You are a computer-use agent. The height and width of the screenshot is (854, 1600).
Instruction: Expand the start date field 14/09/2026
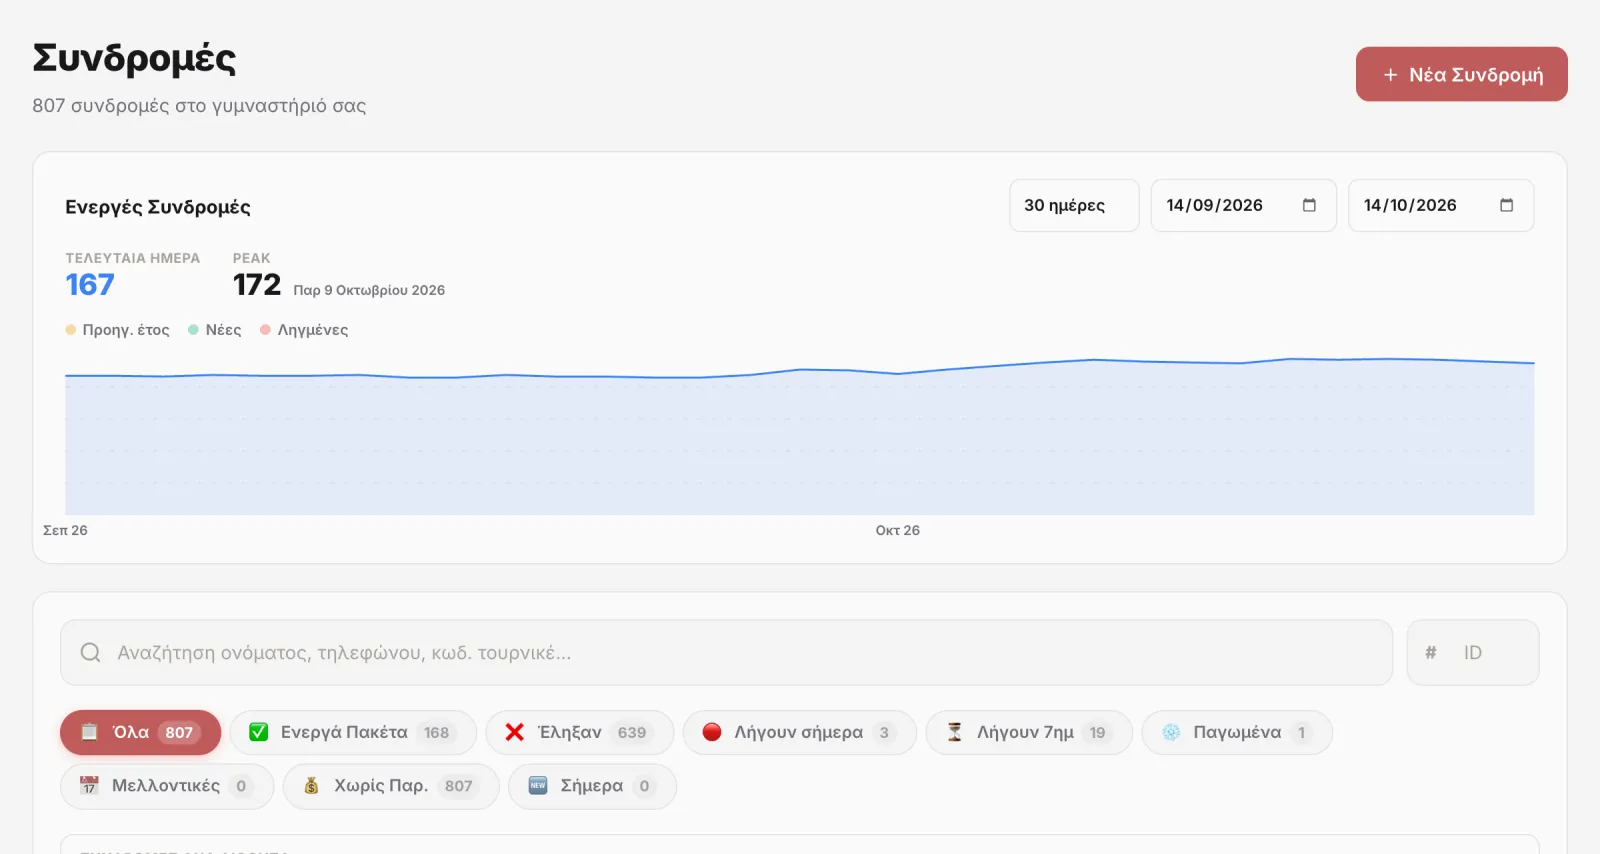(x=1243, y=205)
